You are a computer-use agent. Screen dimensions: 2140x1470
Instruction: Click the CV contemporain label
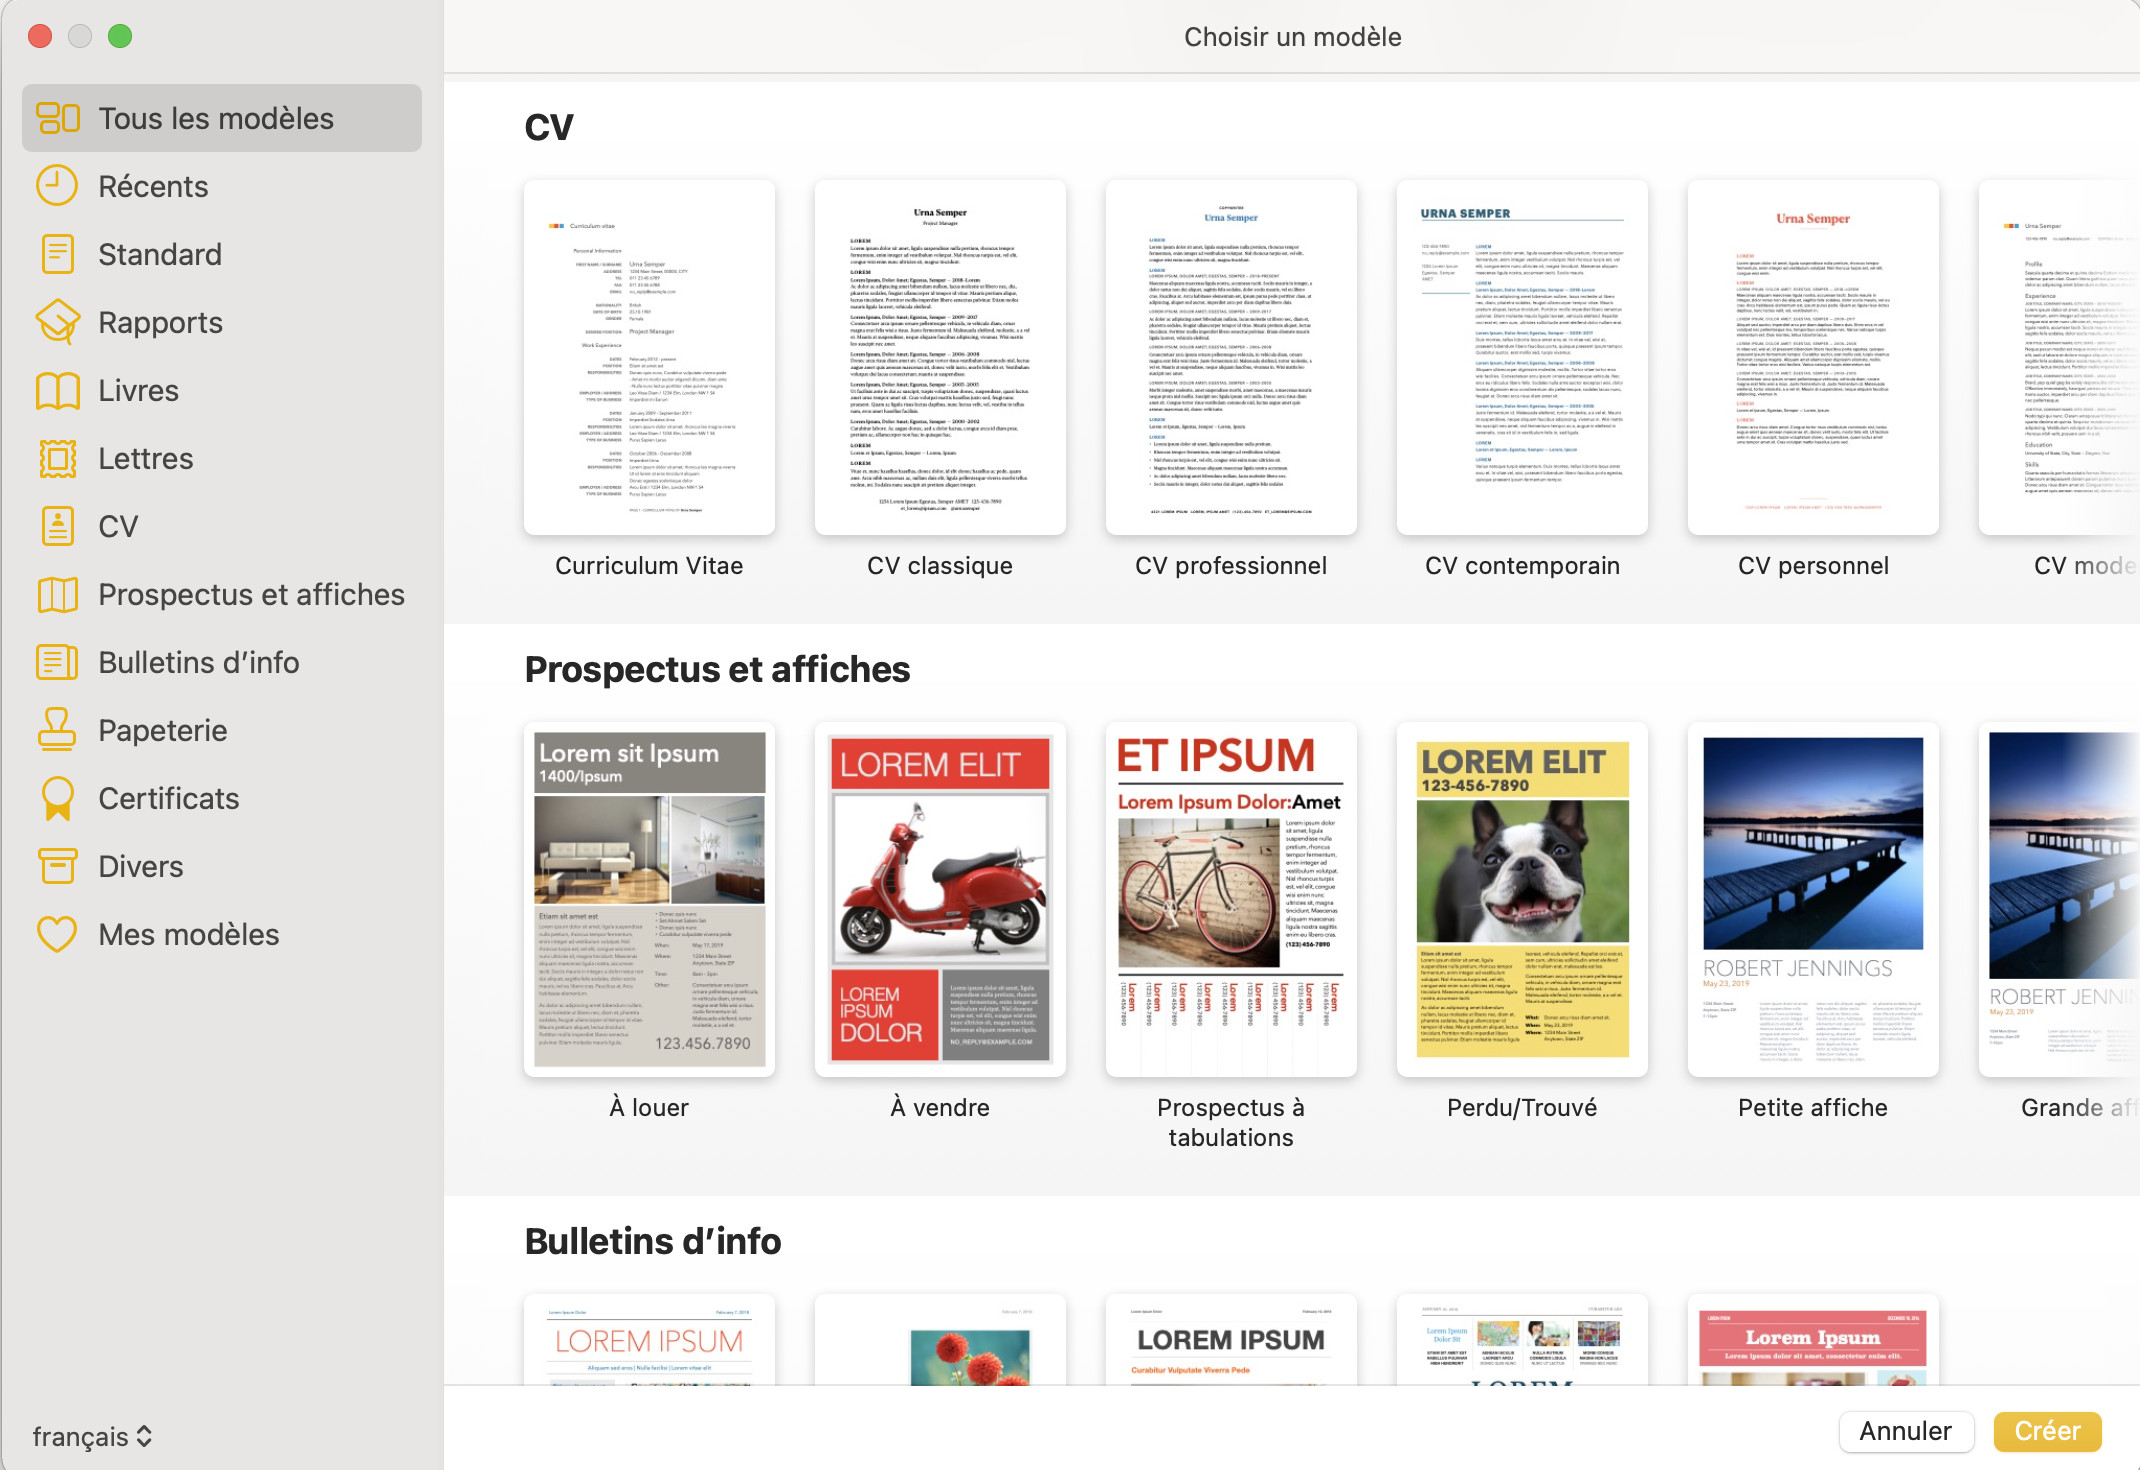pyautogui.click(x=1522, y=566)
